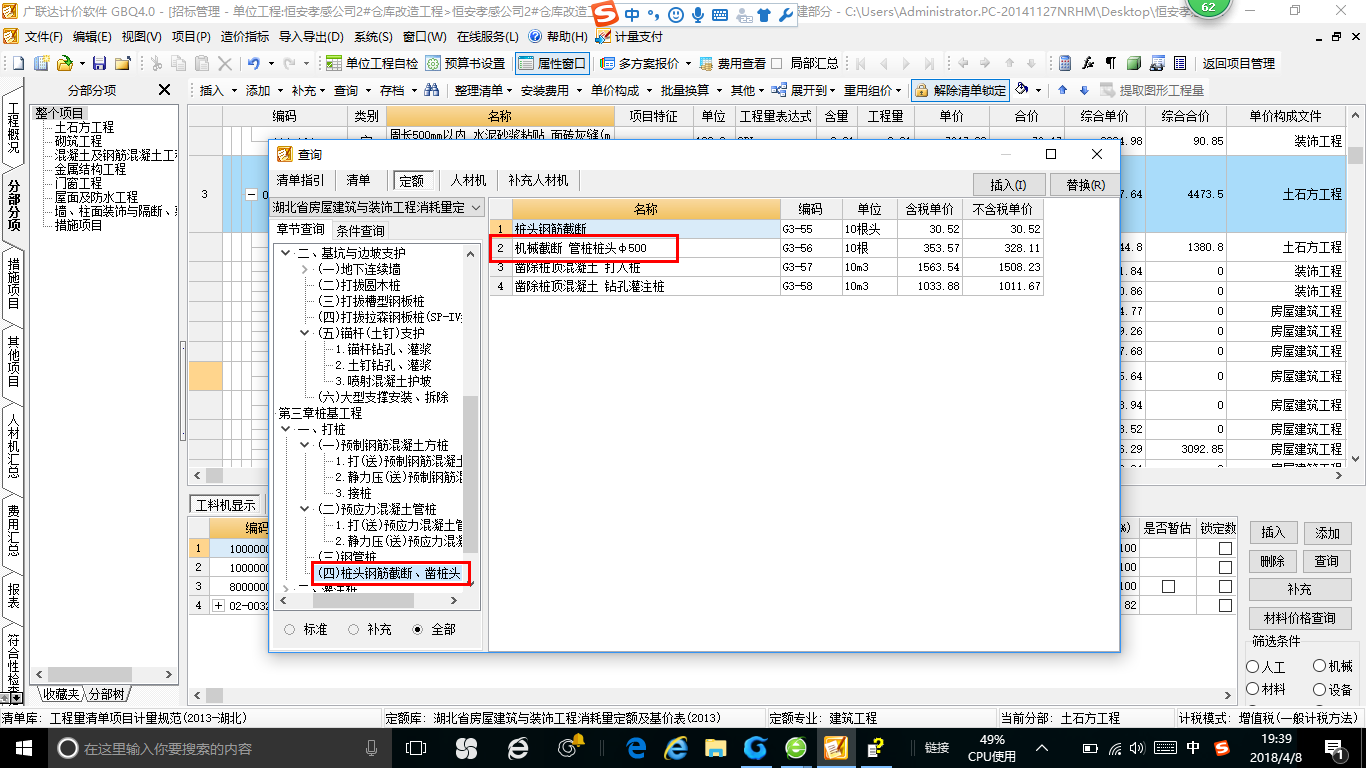
Task: Click the blue move-down arrow icon
Action: click(x=1084, y=90)
